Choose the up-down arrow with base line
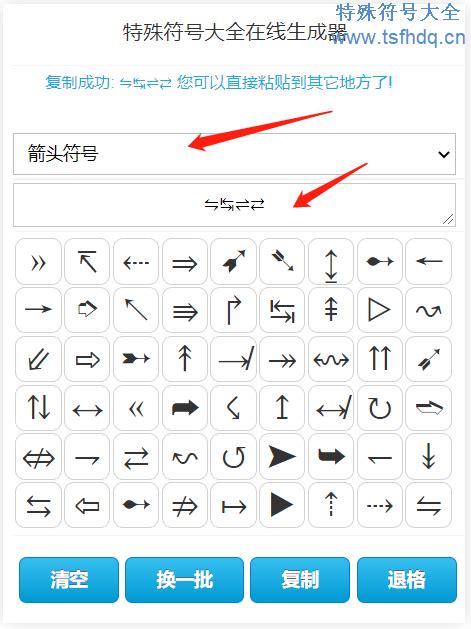The height and width of the screenshot is (629, 471). [331, 262]
